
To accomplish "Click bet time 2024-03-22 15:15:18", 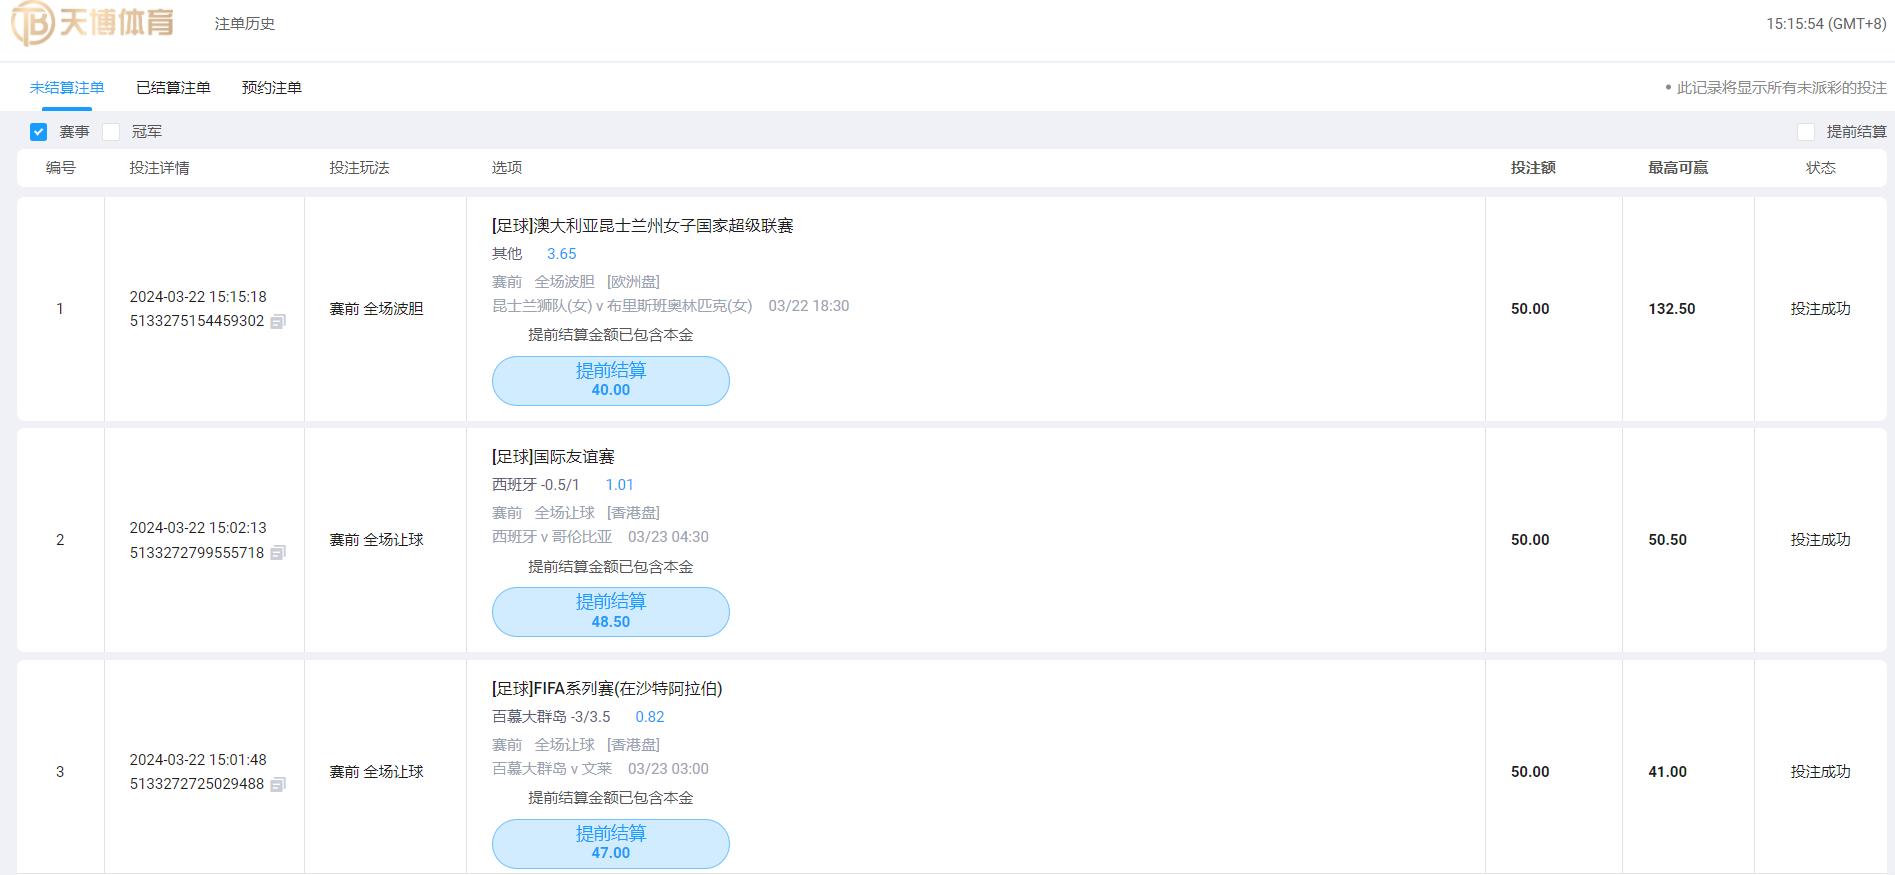I will tap(198, 297).
